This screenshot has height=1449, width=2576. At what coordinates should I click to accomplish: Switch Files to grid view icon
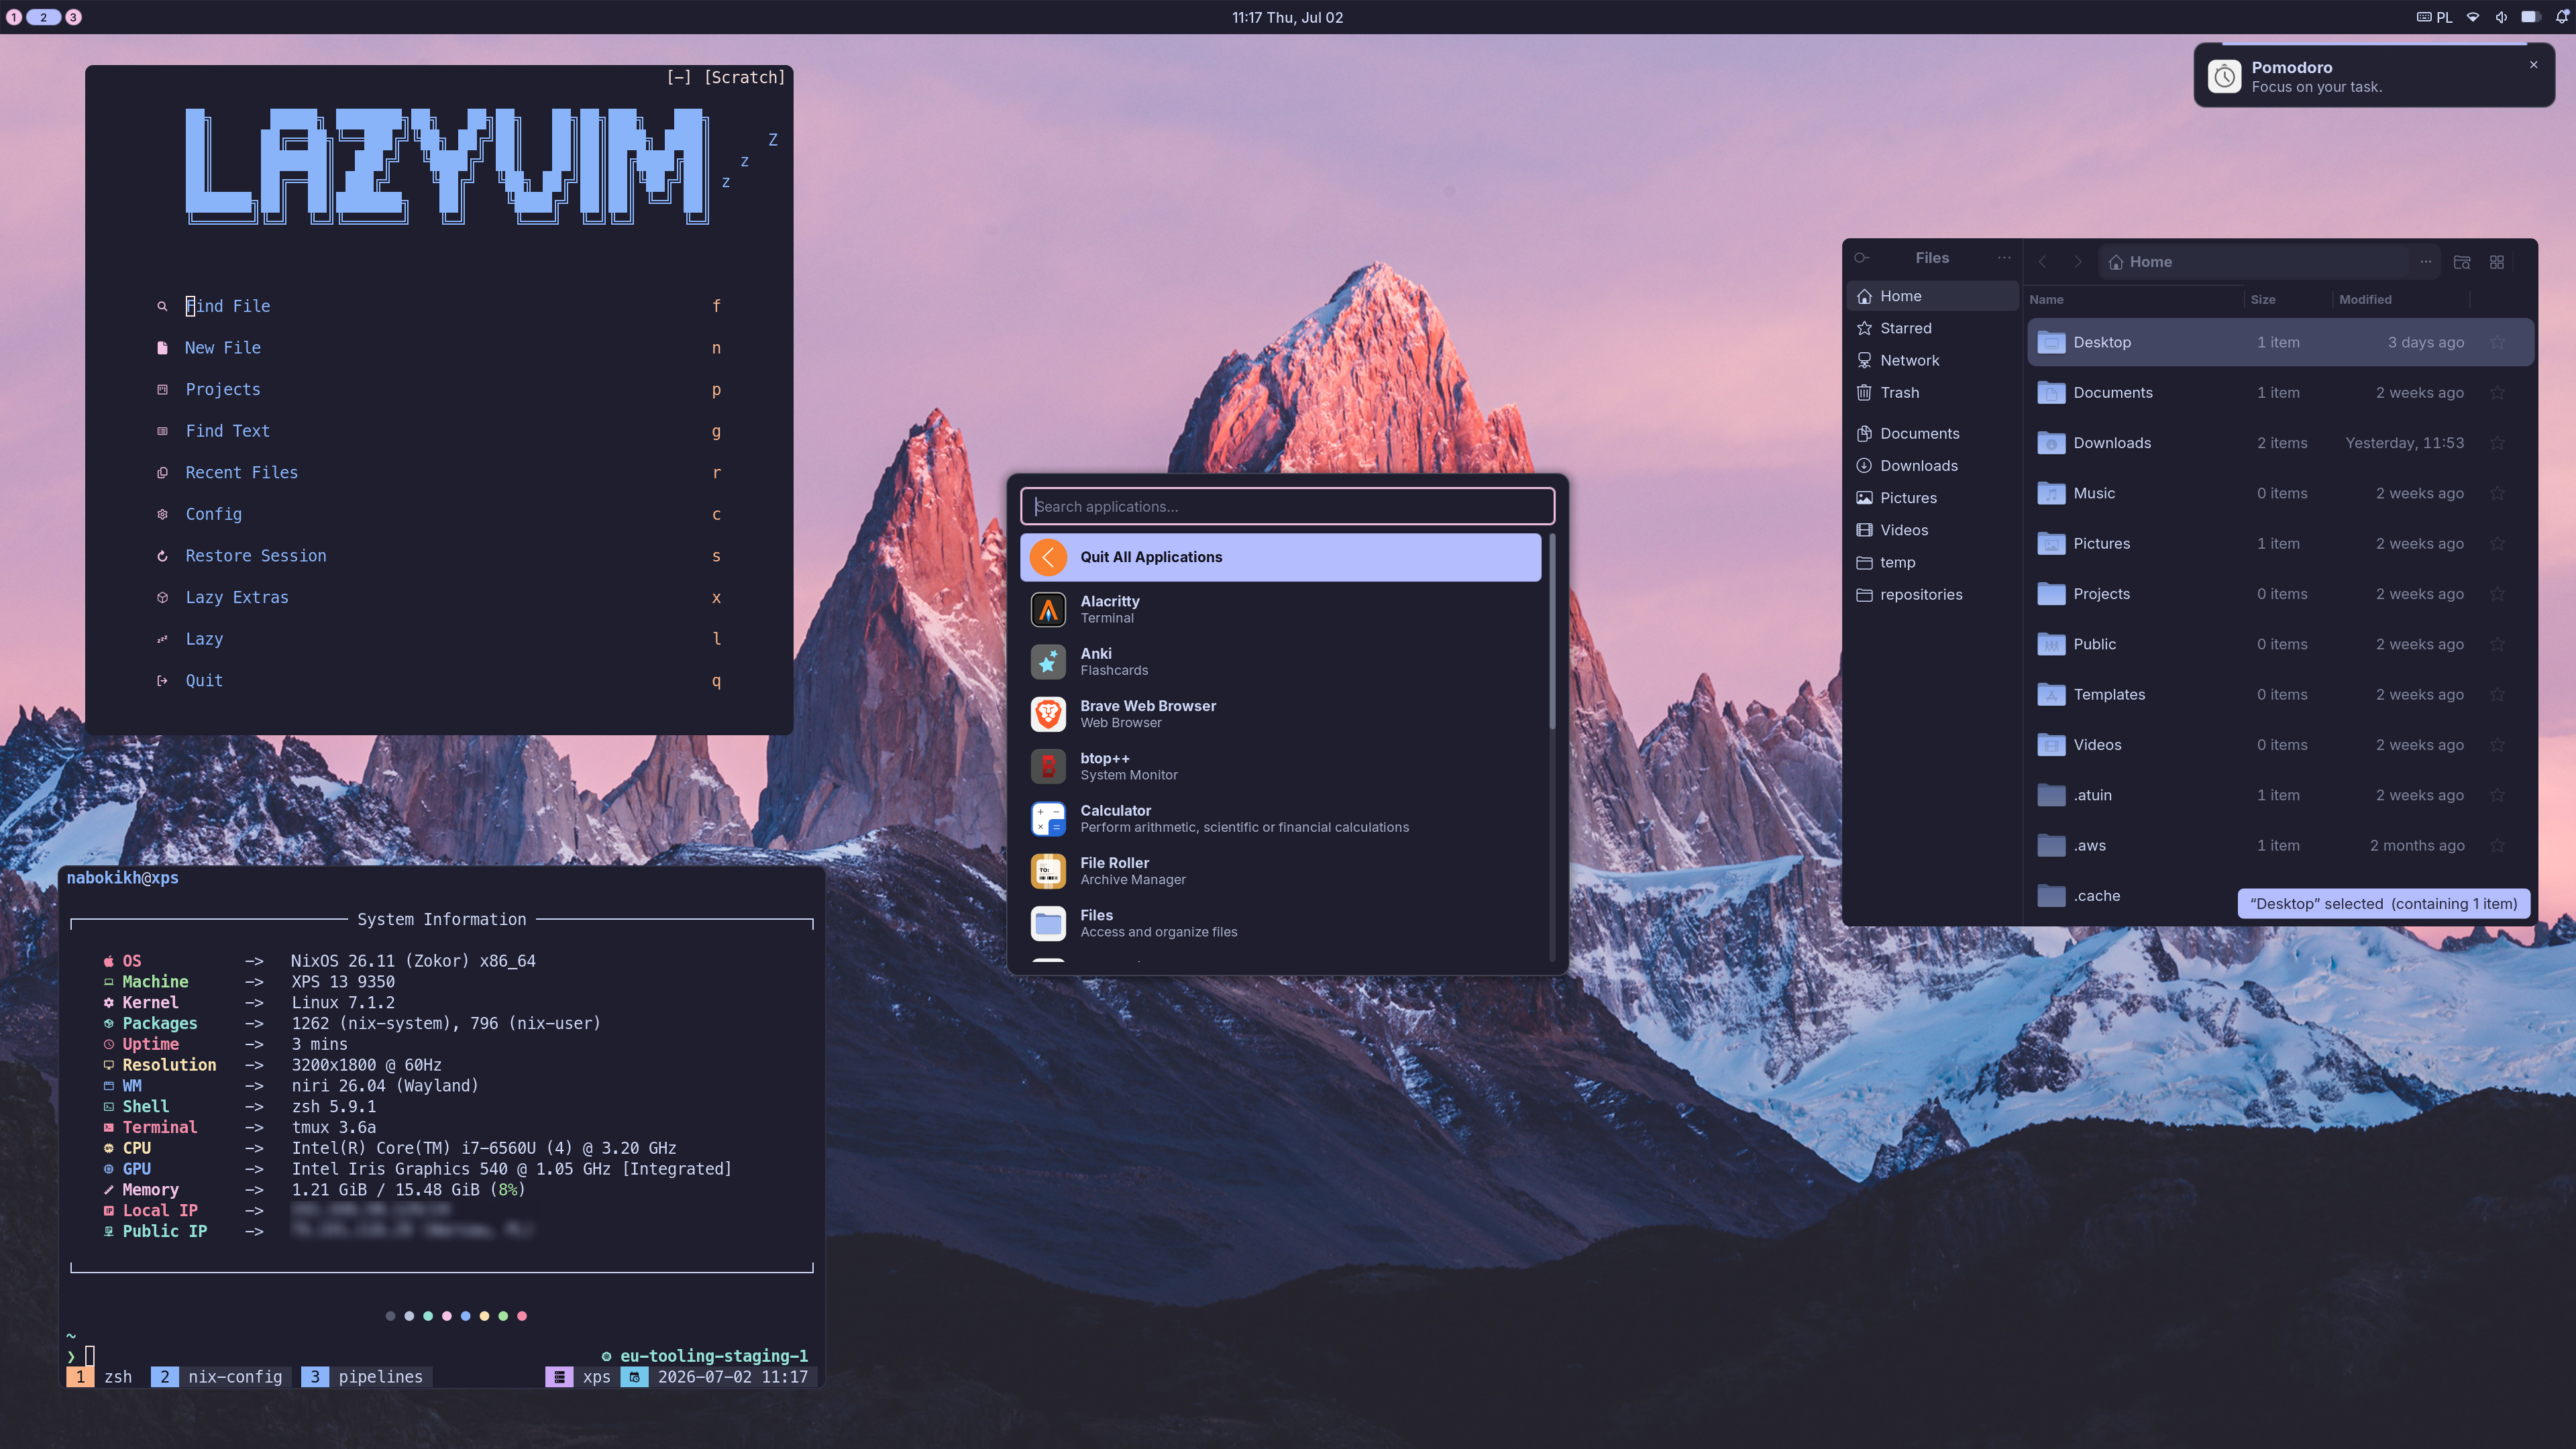2497,262
